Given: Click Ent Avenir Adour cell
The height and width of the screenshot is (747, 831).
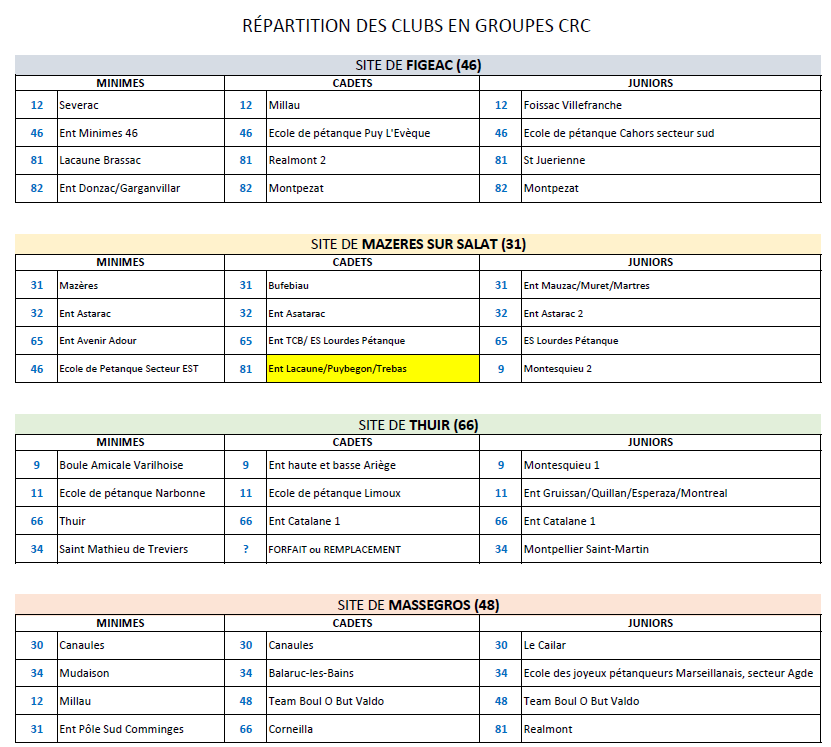Looking at the screenshot, I should click(x=140, y=341).
